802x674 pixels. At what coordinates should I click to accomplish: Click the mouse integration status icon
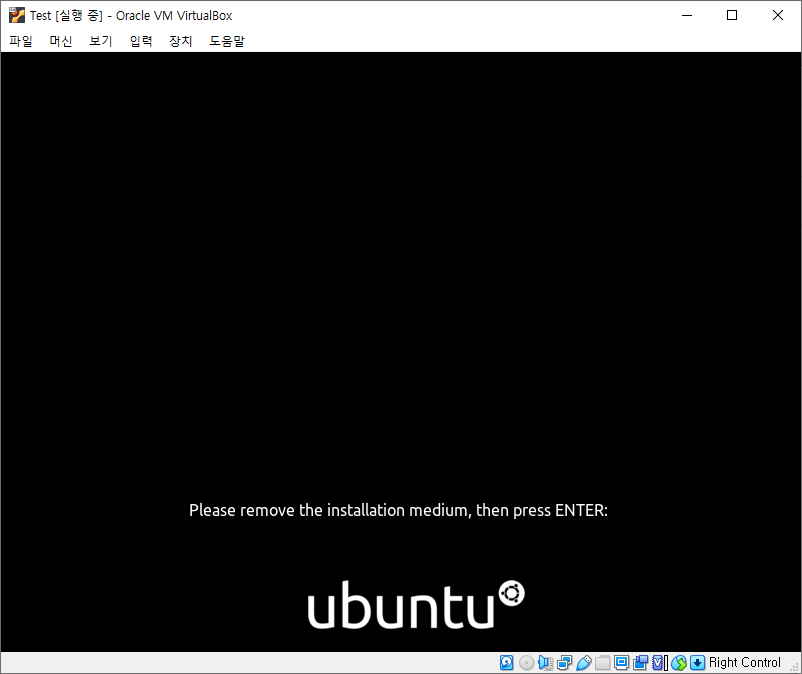click(x=679, y=663)
